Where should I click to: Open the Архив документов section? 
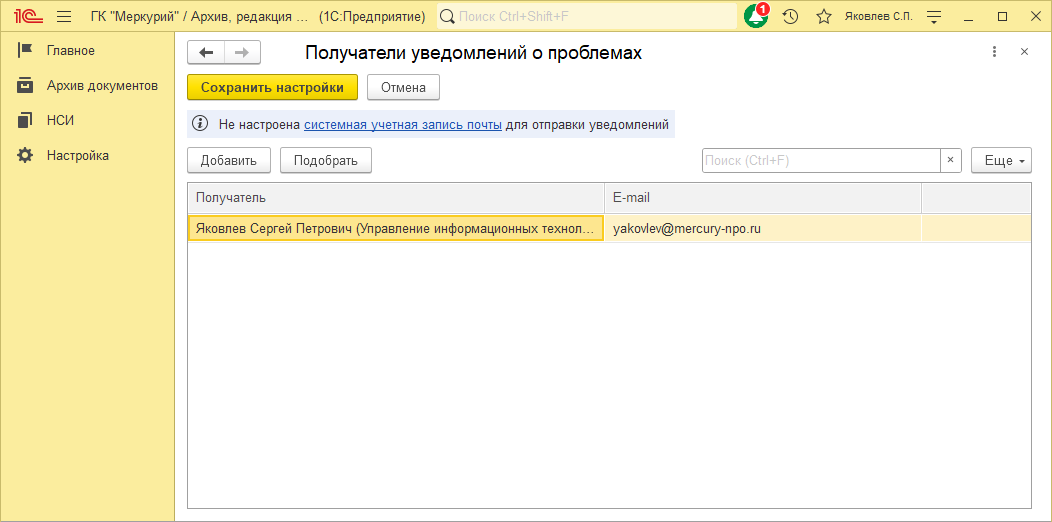click(101, 85)
